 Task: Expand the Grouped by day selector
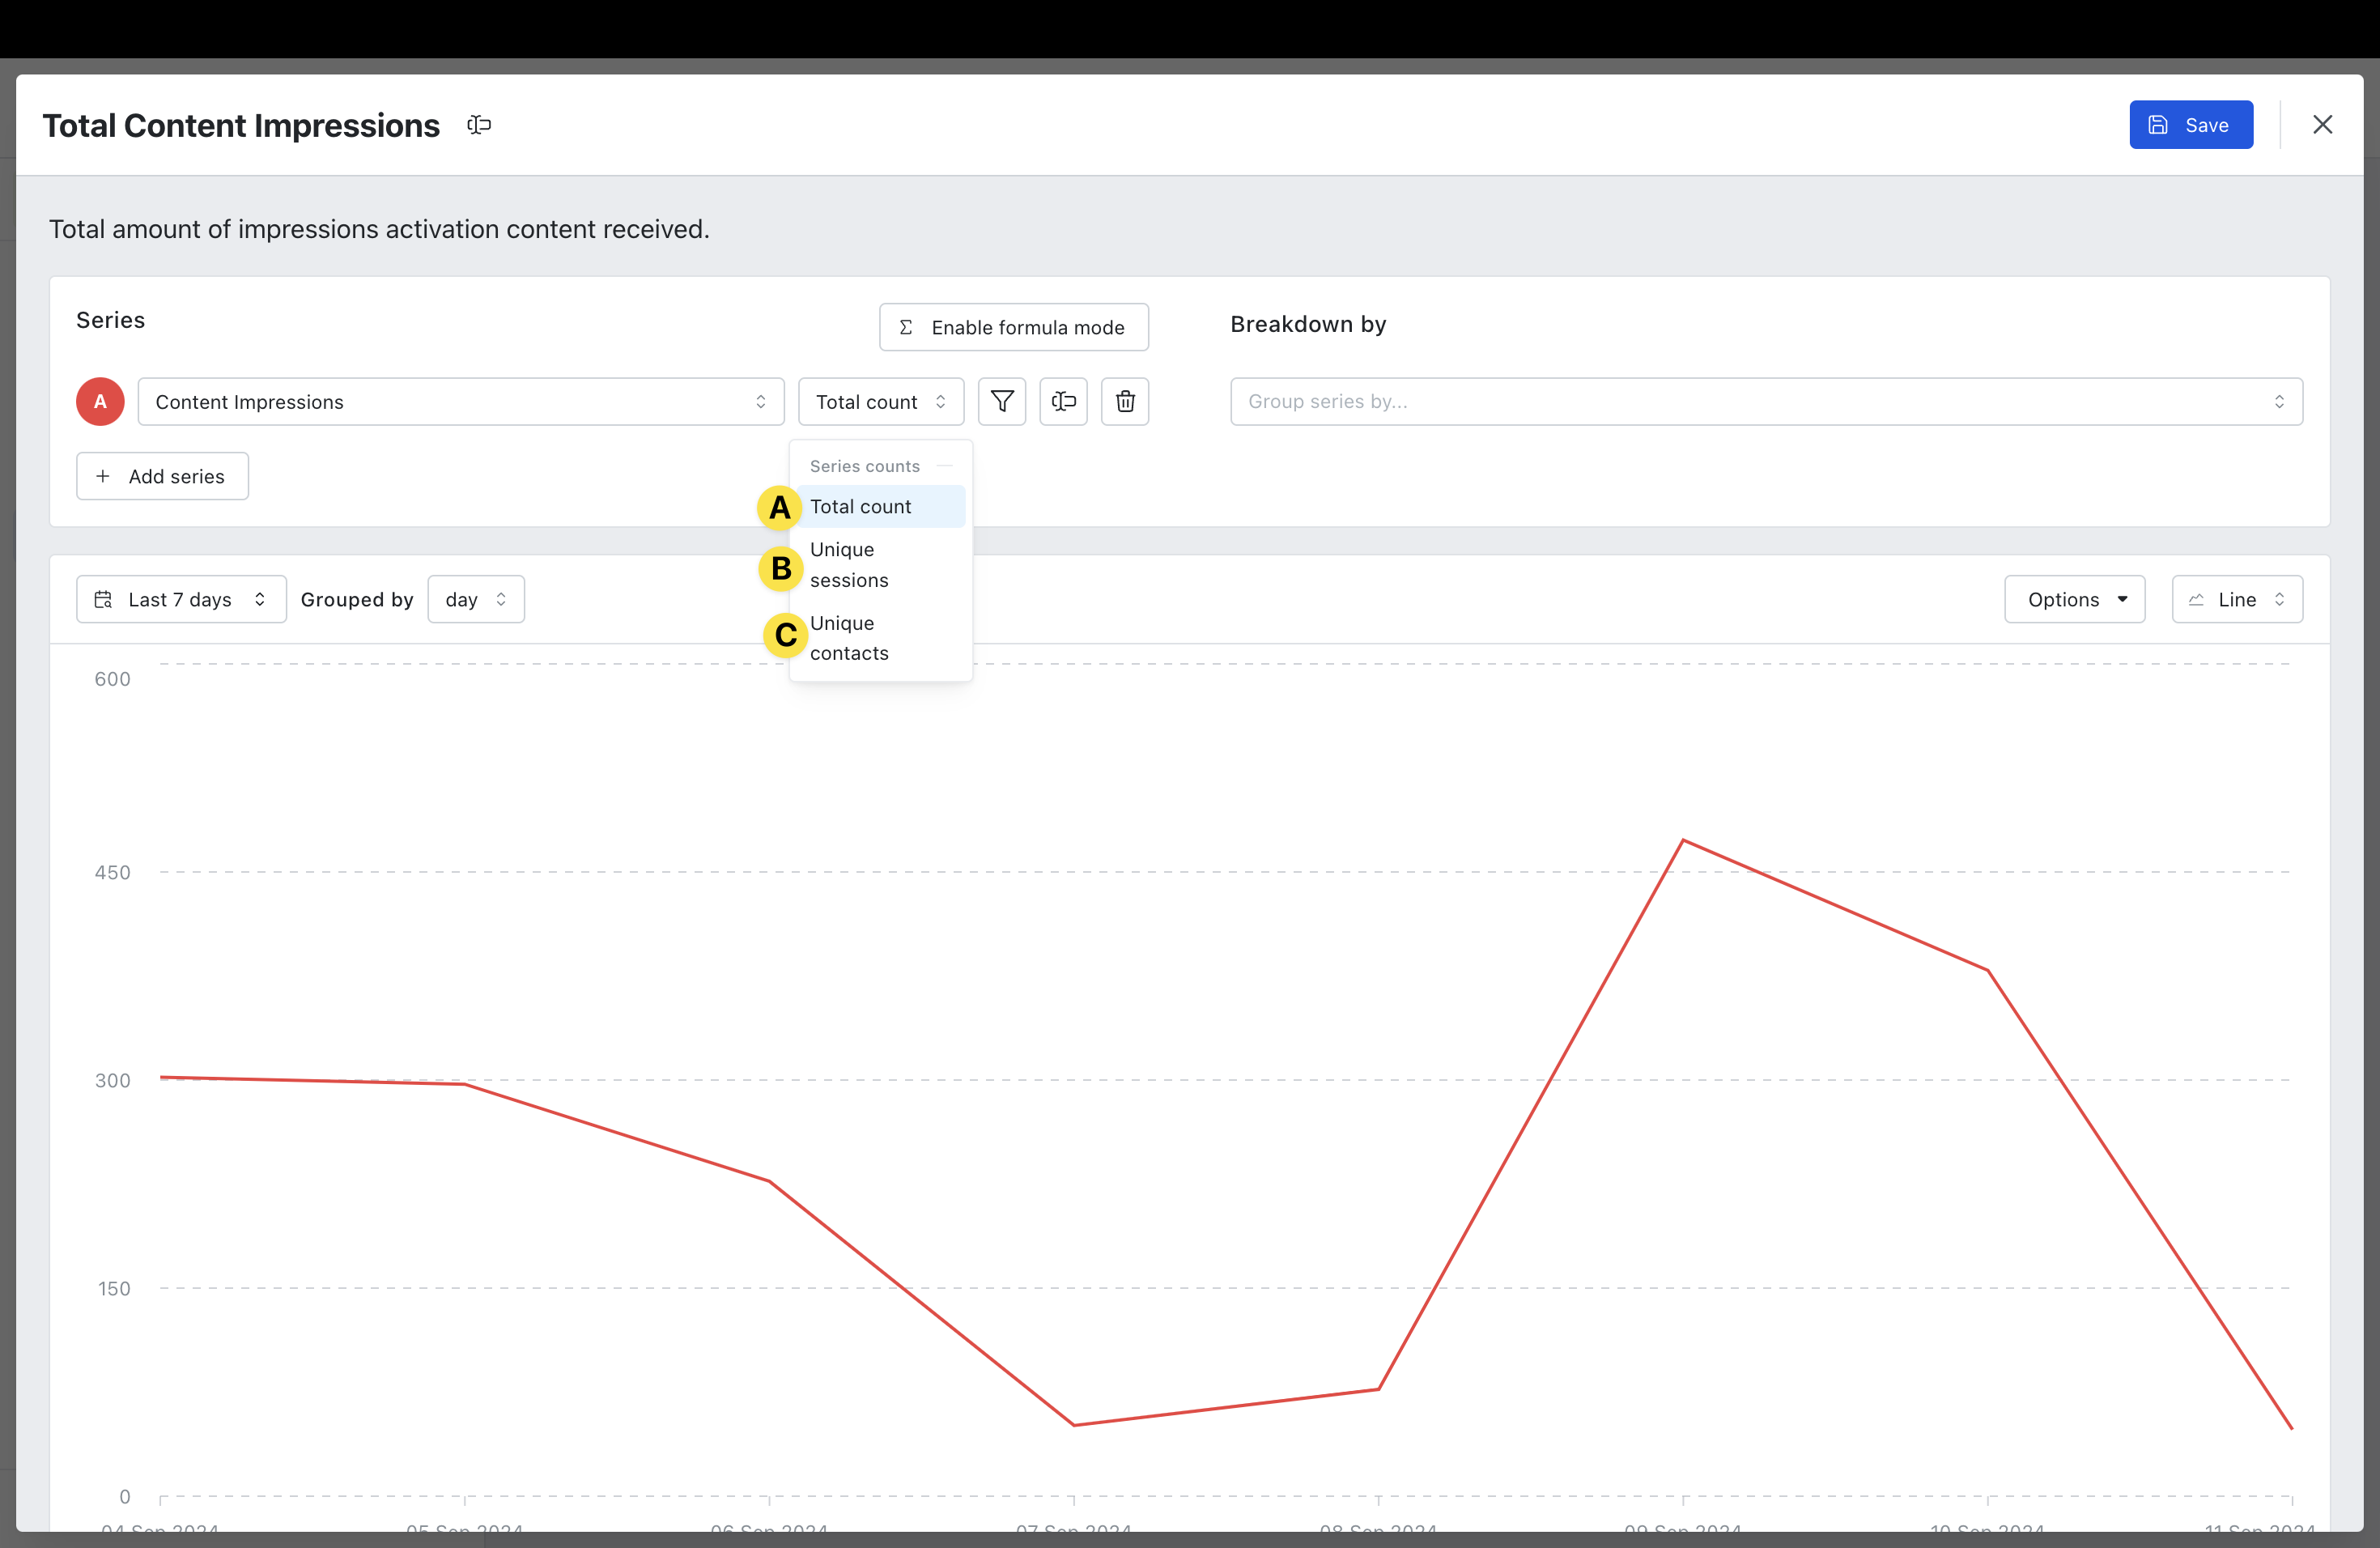tap(475, 600)
